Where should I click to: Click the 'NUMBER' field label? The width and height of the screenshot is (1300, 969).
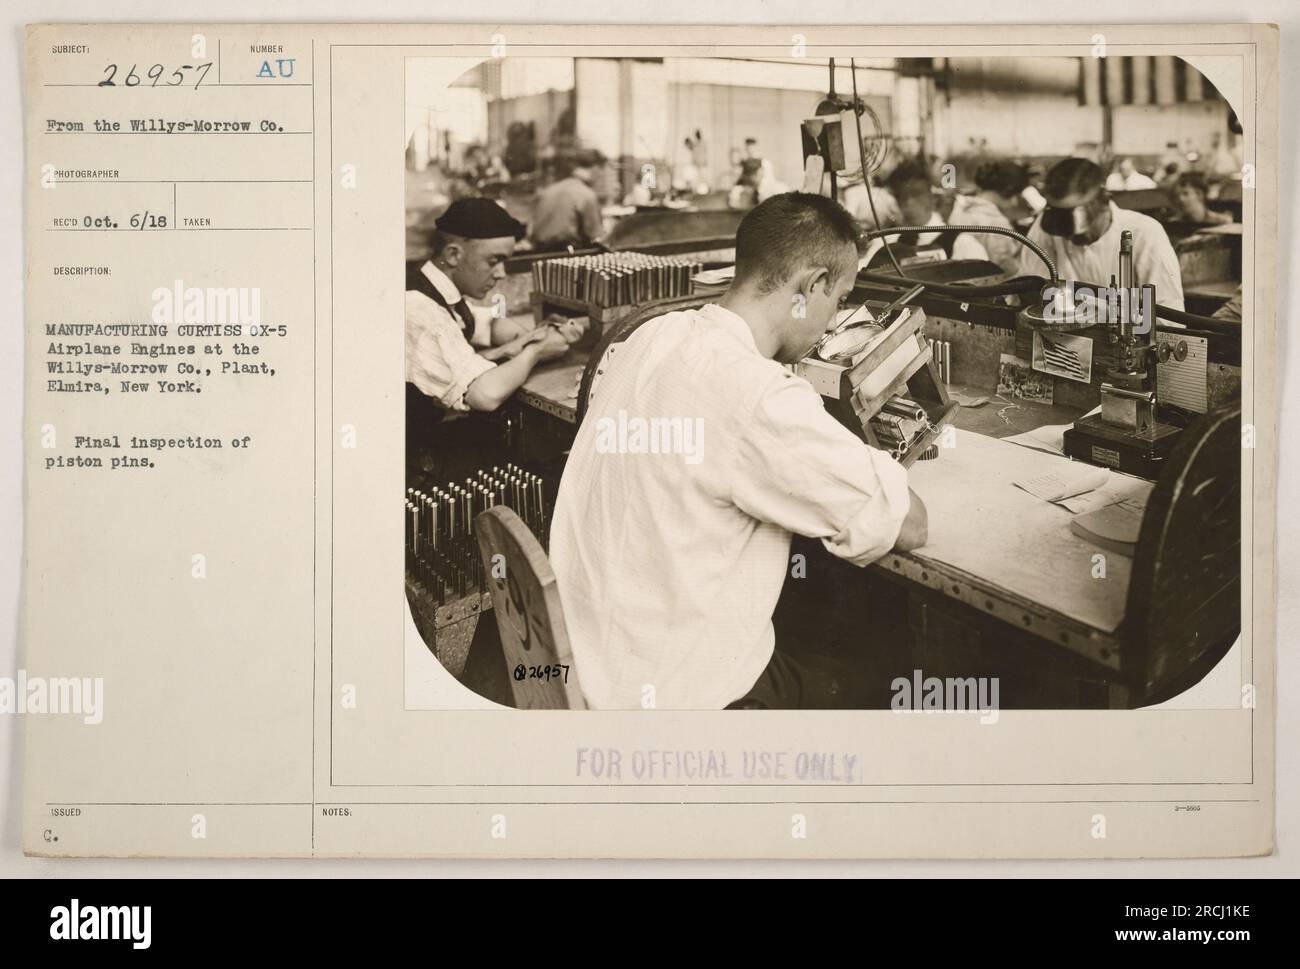coord(269,48)
